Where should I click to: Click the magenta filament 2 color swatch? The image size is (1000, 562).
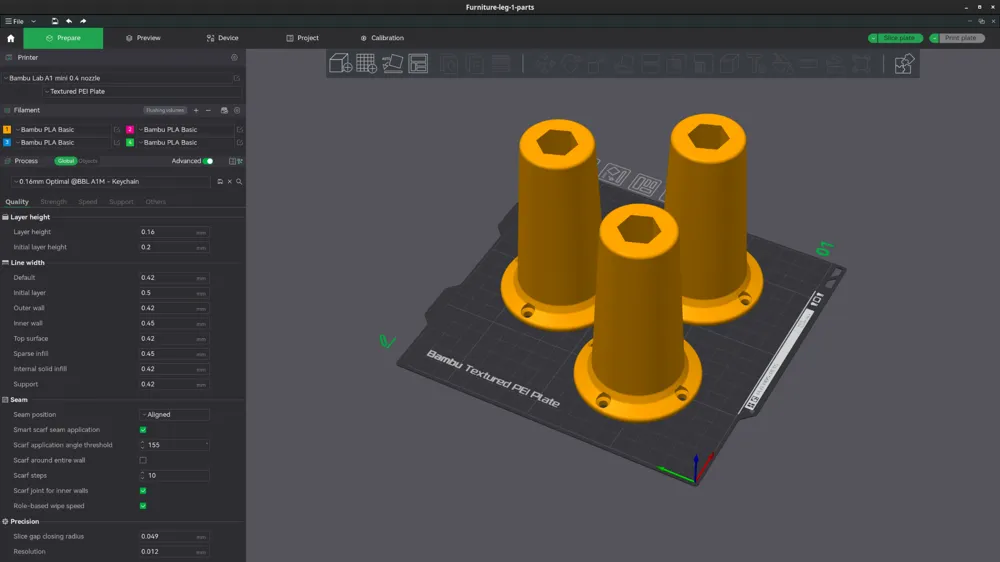pyautogui.click(x=130, y=129)
